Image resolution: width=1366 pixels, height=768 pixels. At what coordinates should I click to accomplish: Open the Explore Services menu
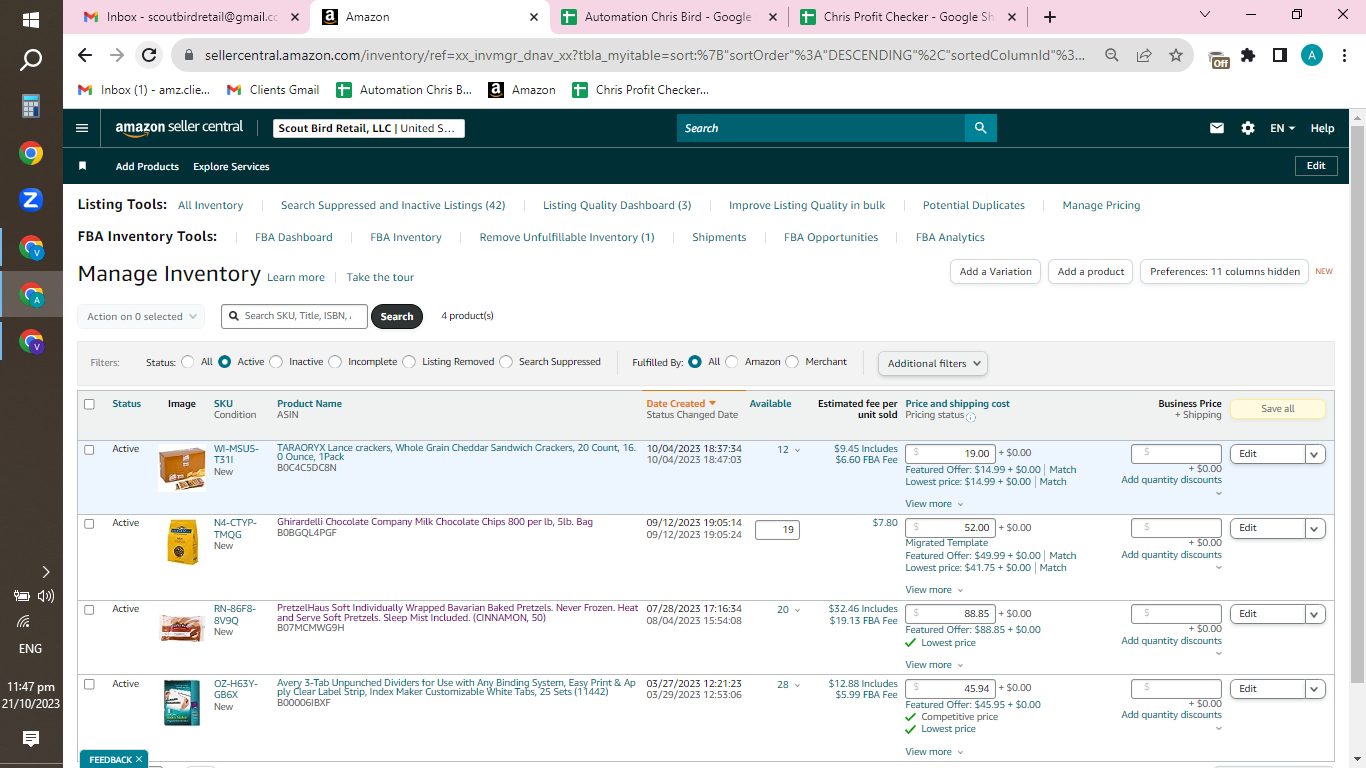[x=231, y=166]
